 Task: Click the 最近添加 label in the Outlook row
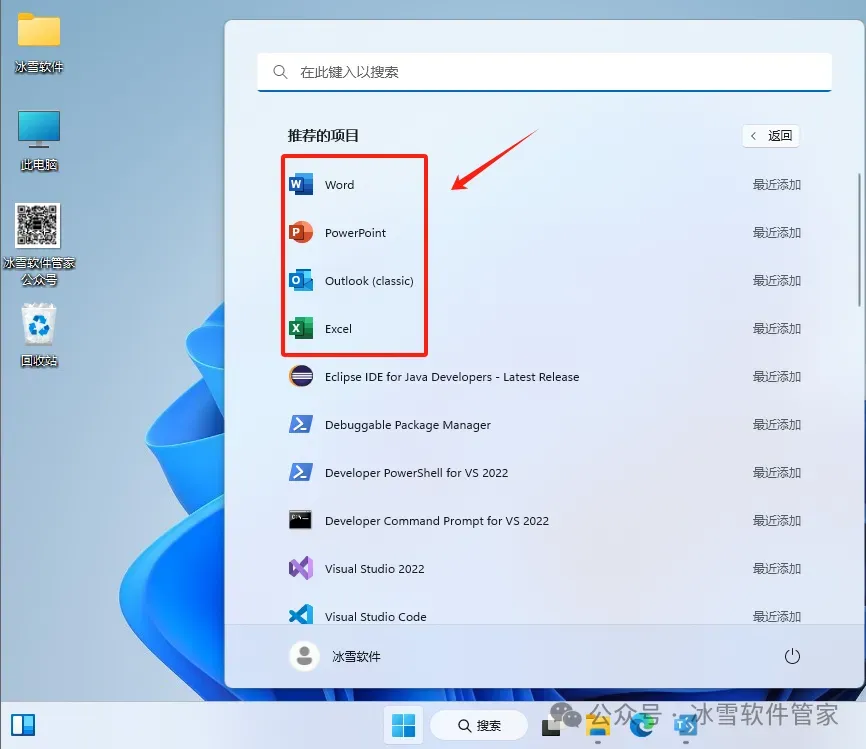coord(777,281)
